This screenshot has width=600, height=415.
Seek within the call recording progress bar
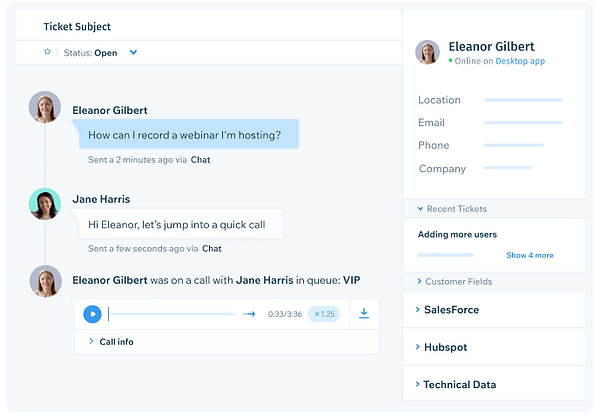click(x=172, y=314)
